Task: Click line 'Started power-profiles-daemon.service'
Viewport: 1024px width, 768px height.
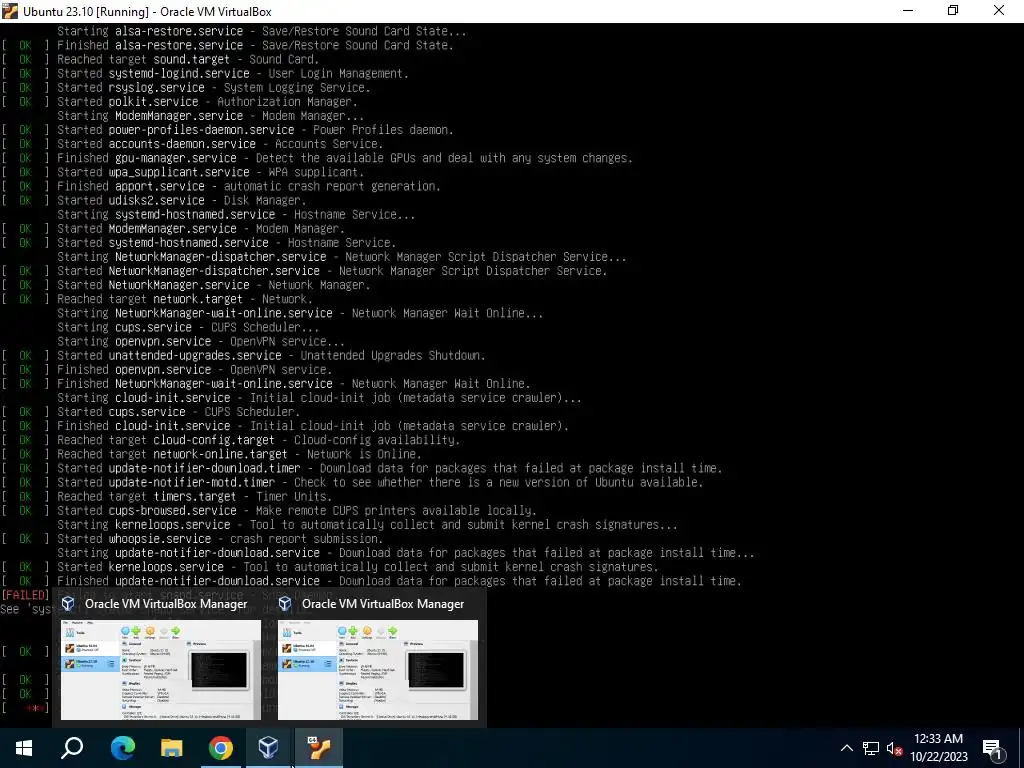Action: pyautogui.click(x=255, y=130)
